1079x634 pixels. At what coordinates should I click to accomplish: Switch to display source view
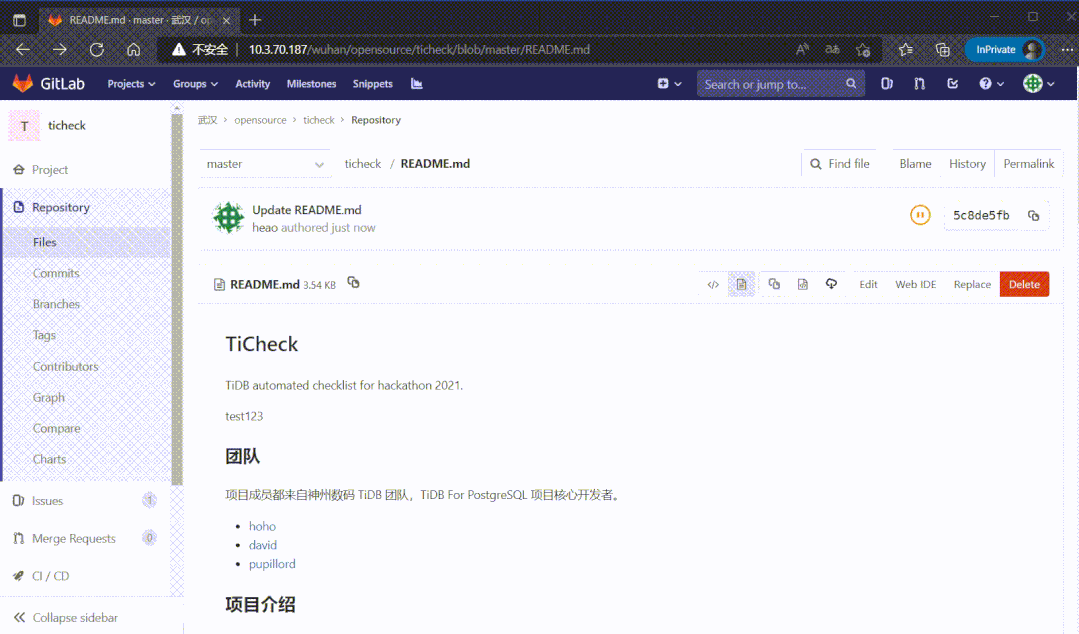(713, 284)
